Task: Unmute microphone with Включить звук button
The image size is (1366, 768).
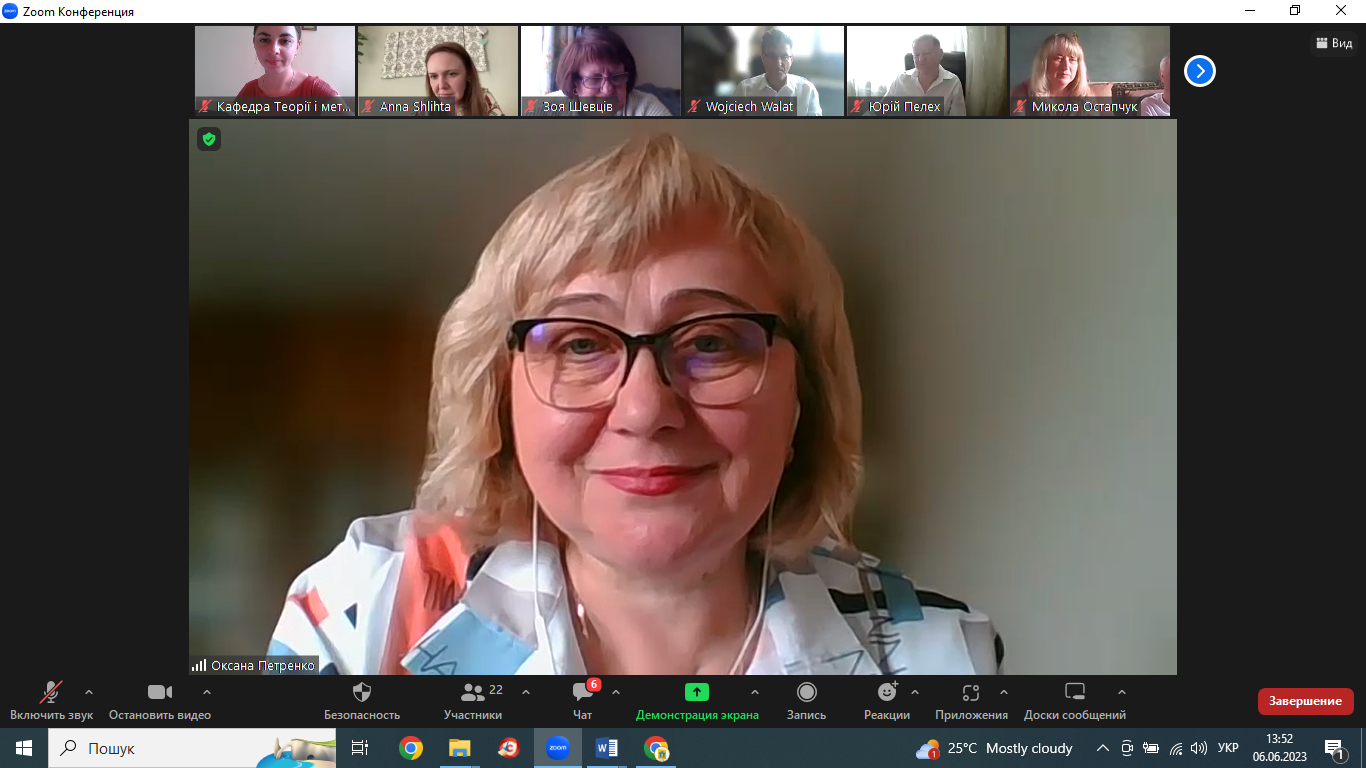Action: pos(51,701)
